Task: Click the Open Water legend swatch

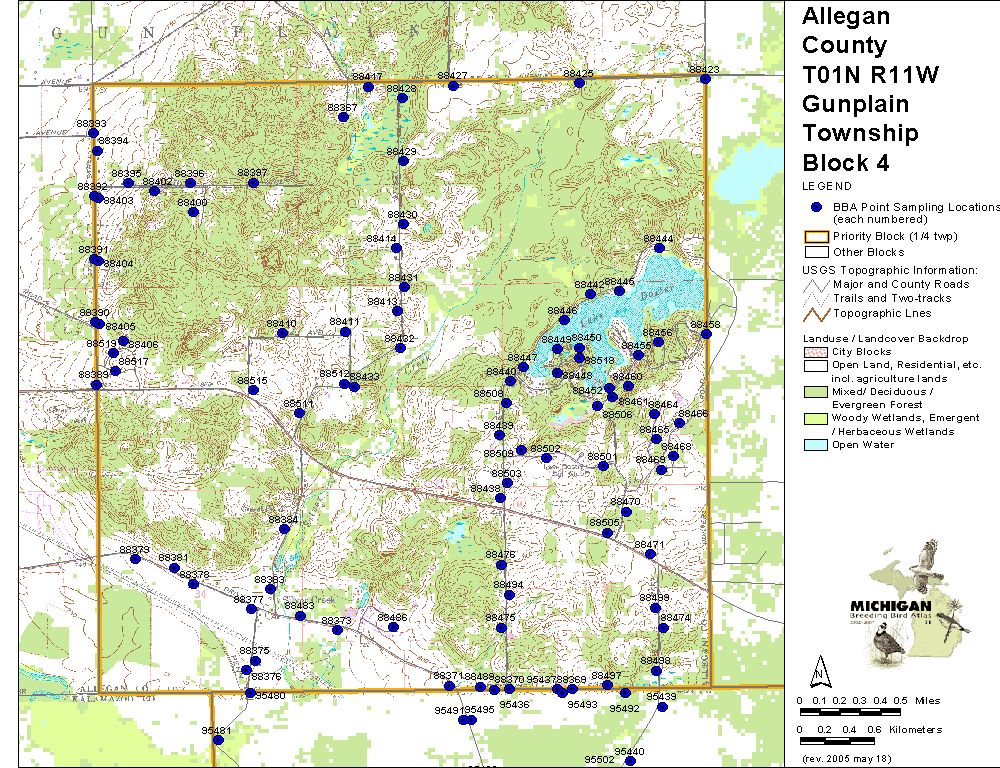Action: 816,445
